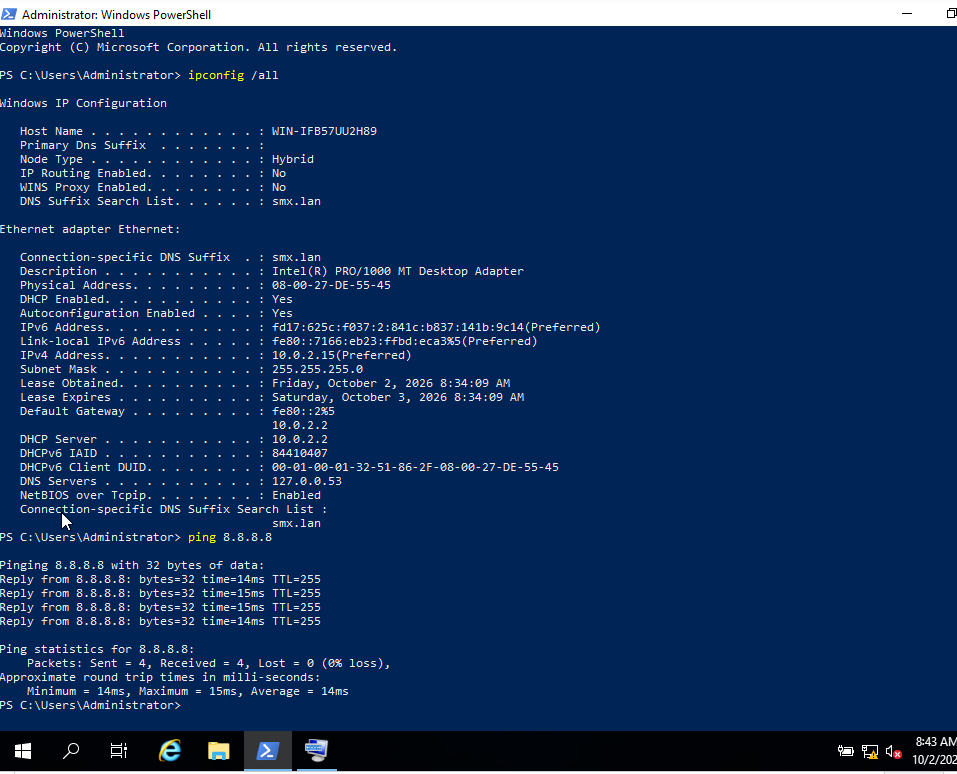
Task: Open Task View from the taskbar
Action: click(x=118, y=751)
